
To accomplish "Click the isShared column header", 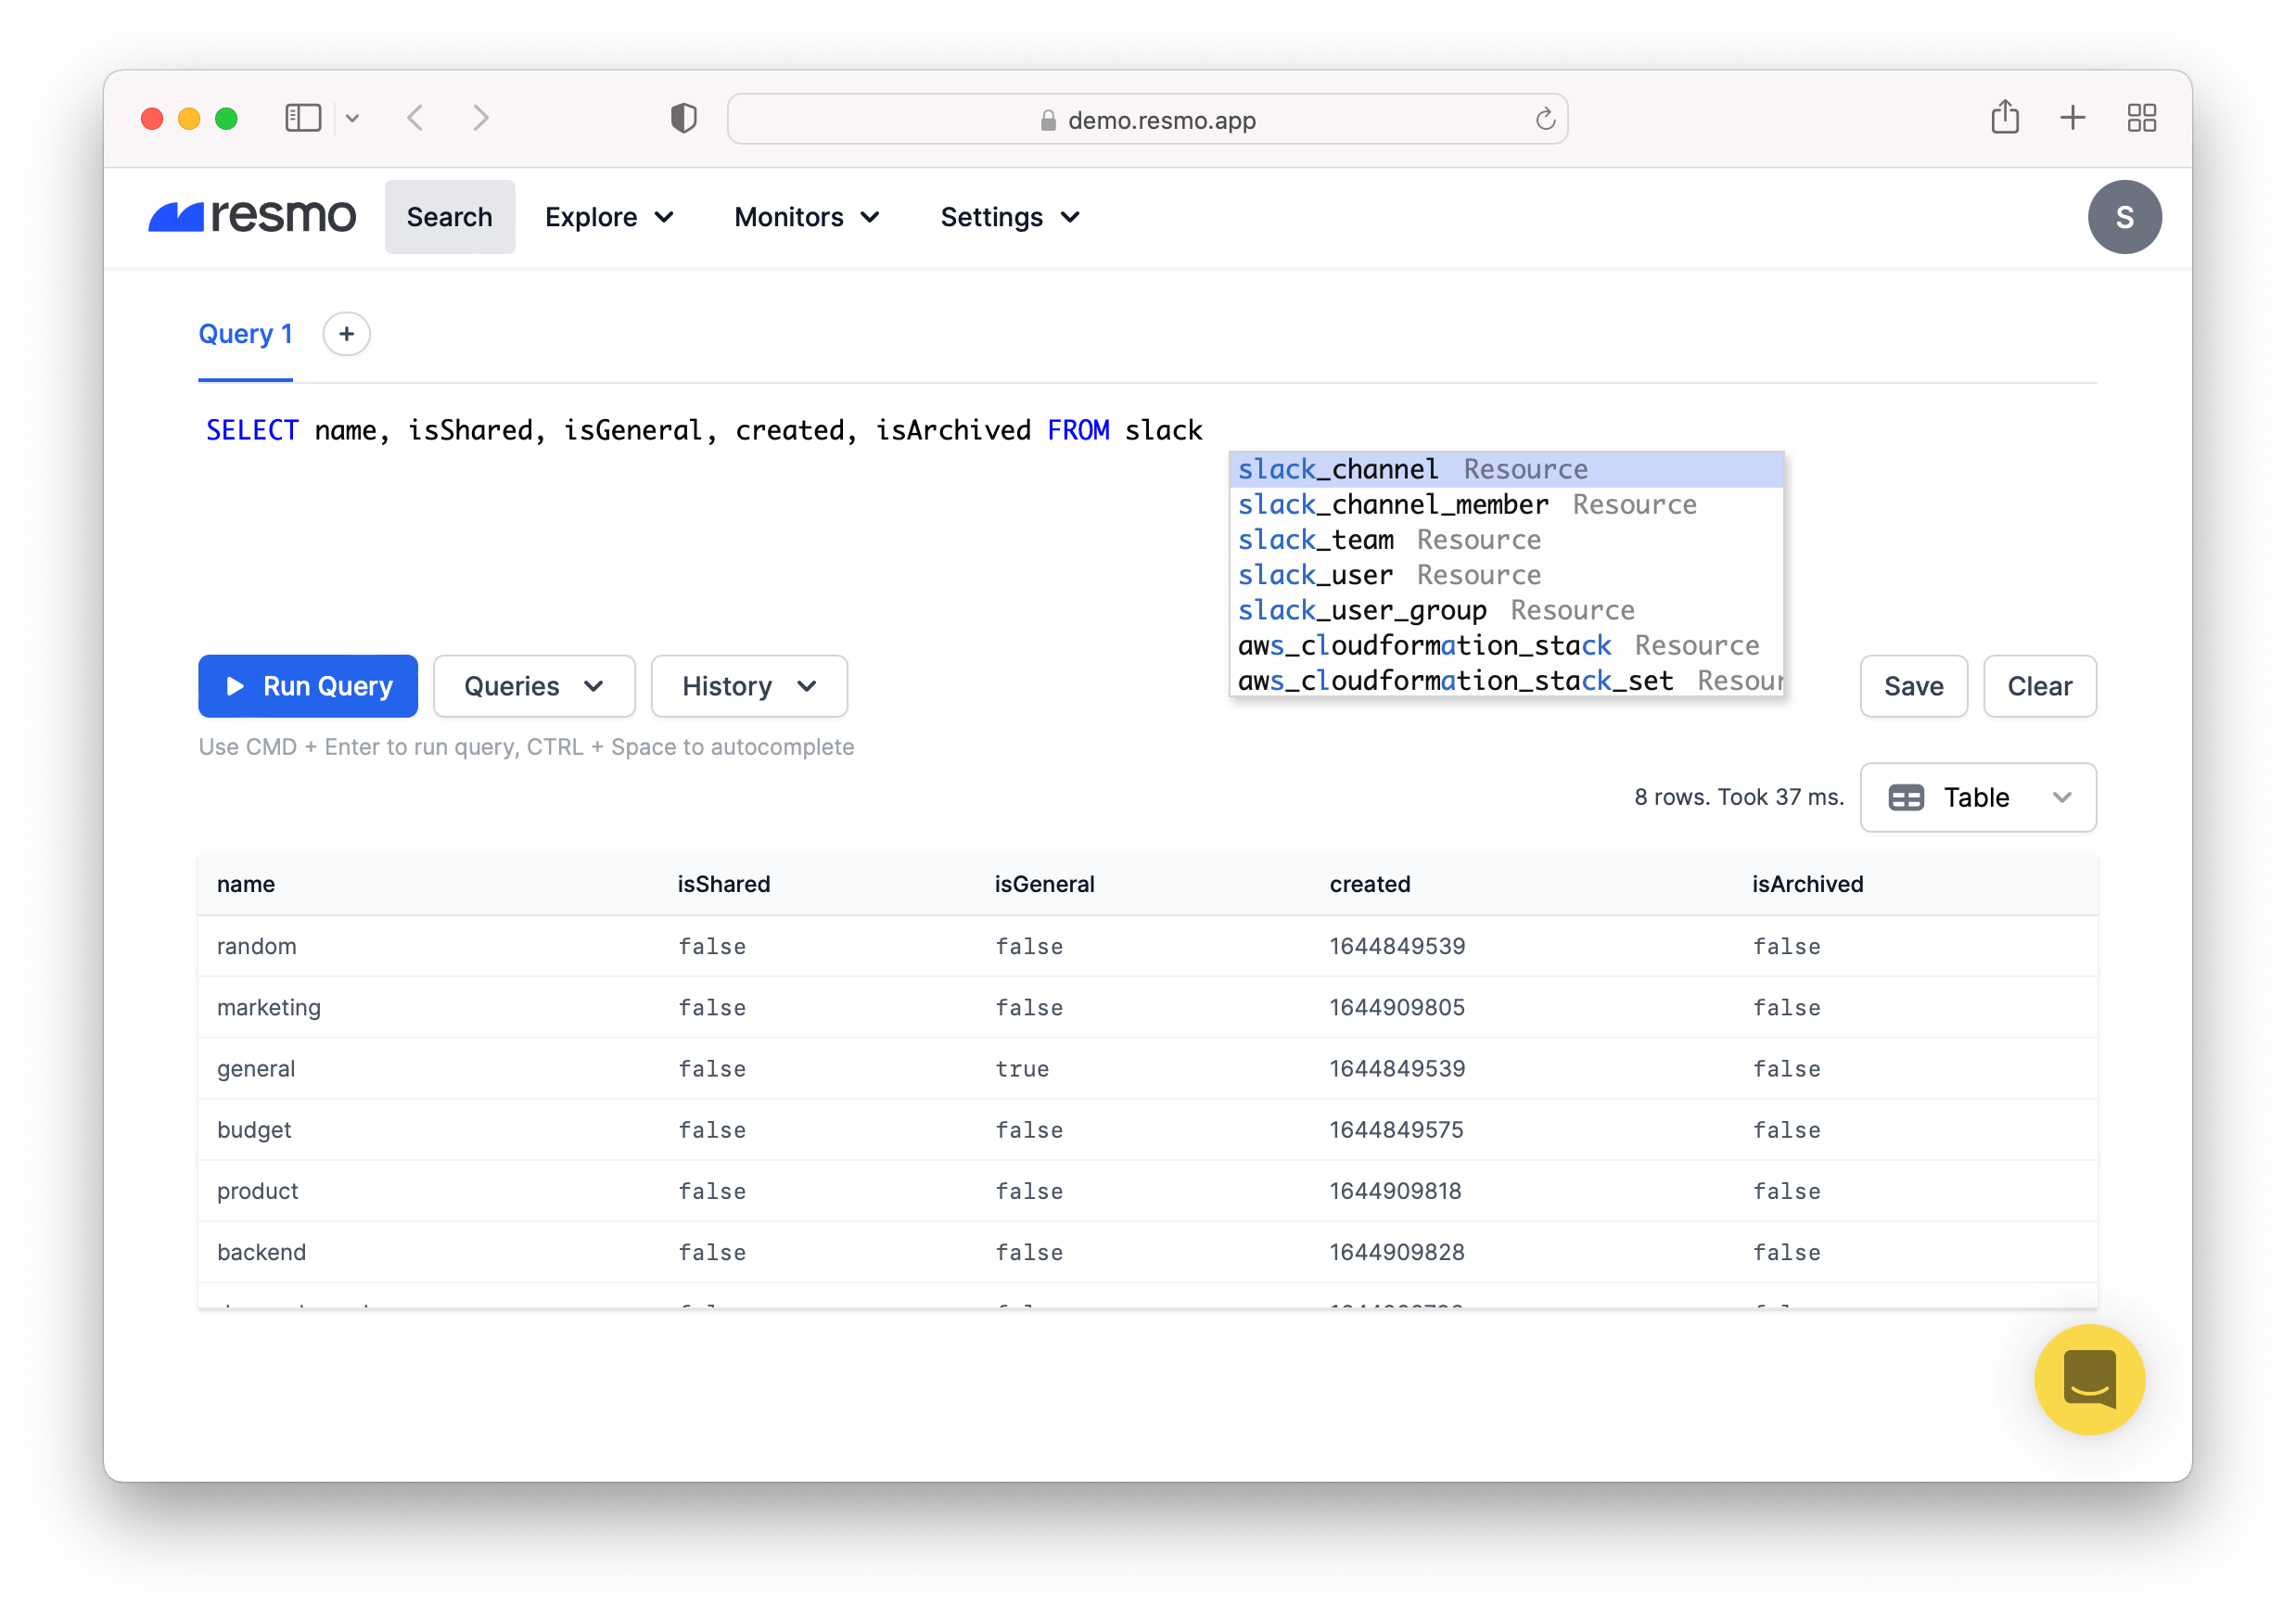I will [723, 884].
